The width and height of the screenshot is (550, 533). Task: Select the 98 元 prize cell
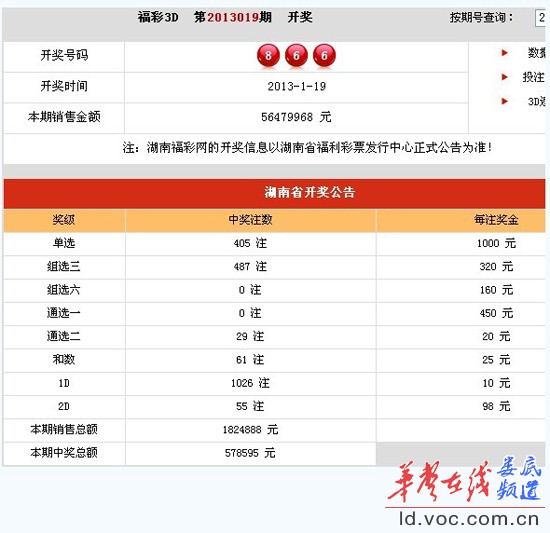[496, 406]
